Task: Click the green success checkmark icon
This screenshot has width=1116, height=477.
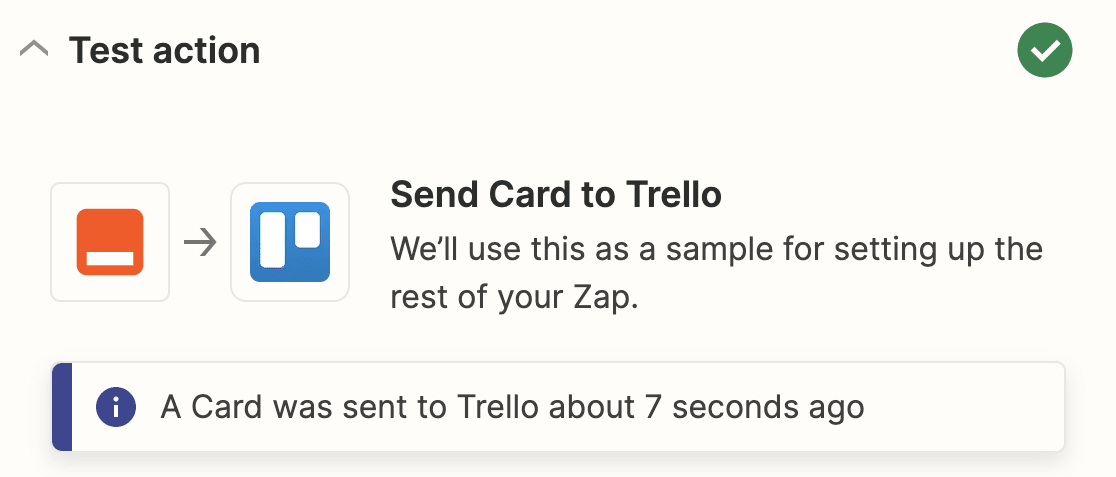Action: [x=1044, y=50]
